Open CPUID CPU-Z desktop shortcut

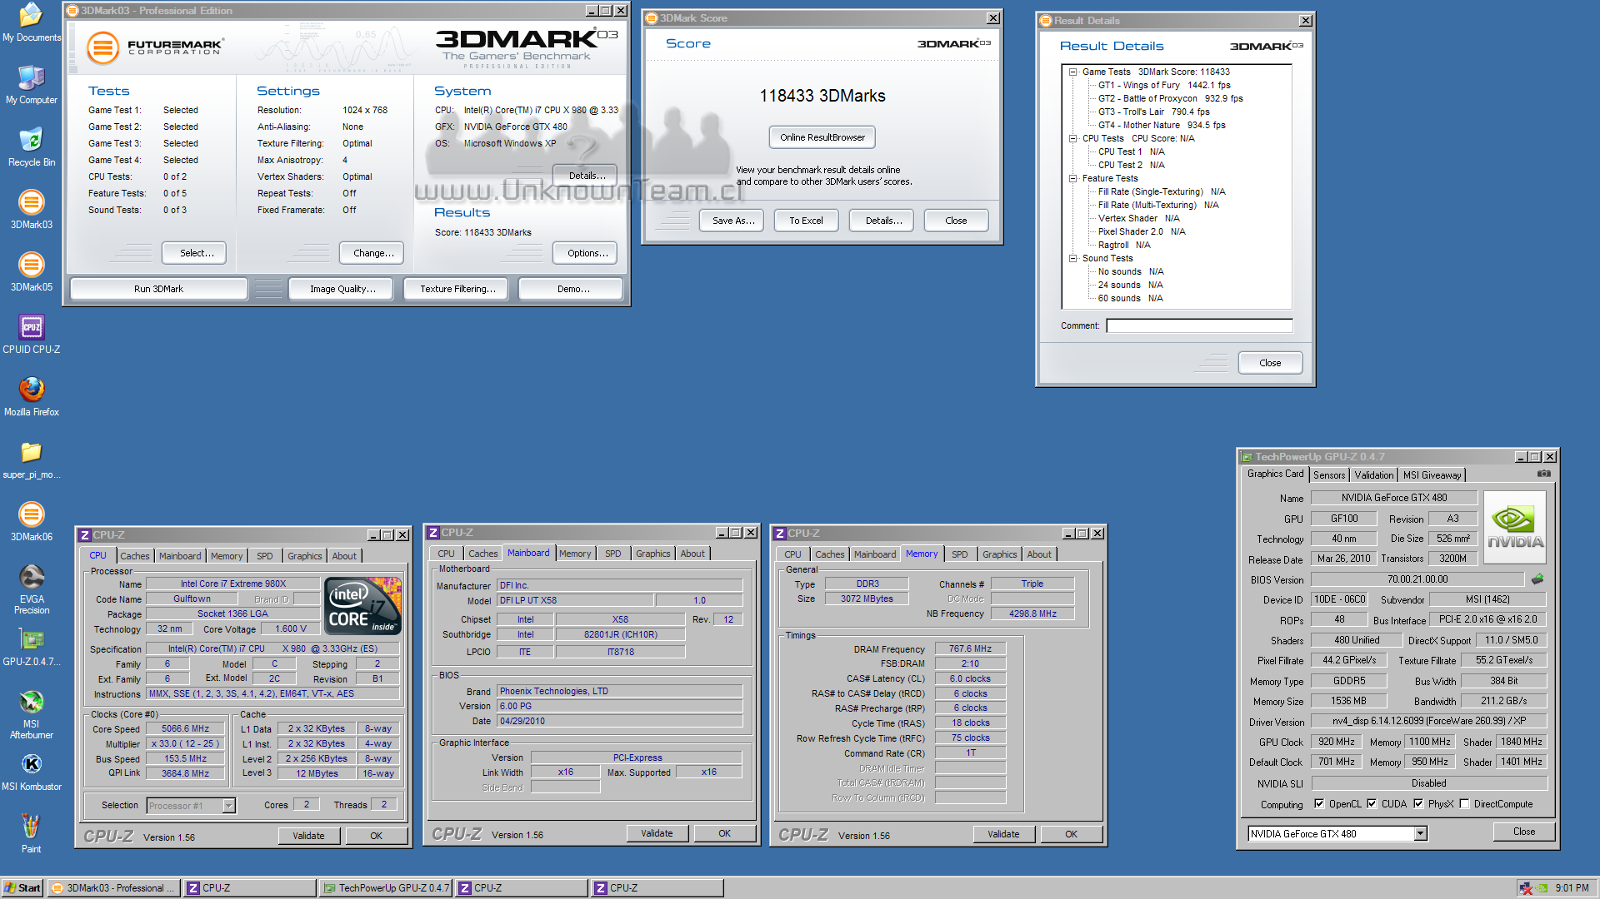coord(31,334)
